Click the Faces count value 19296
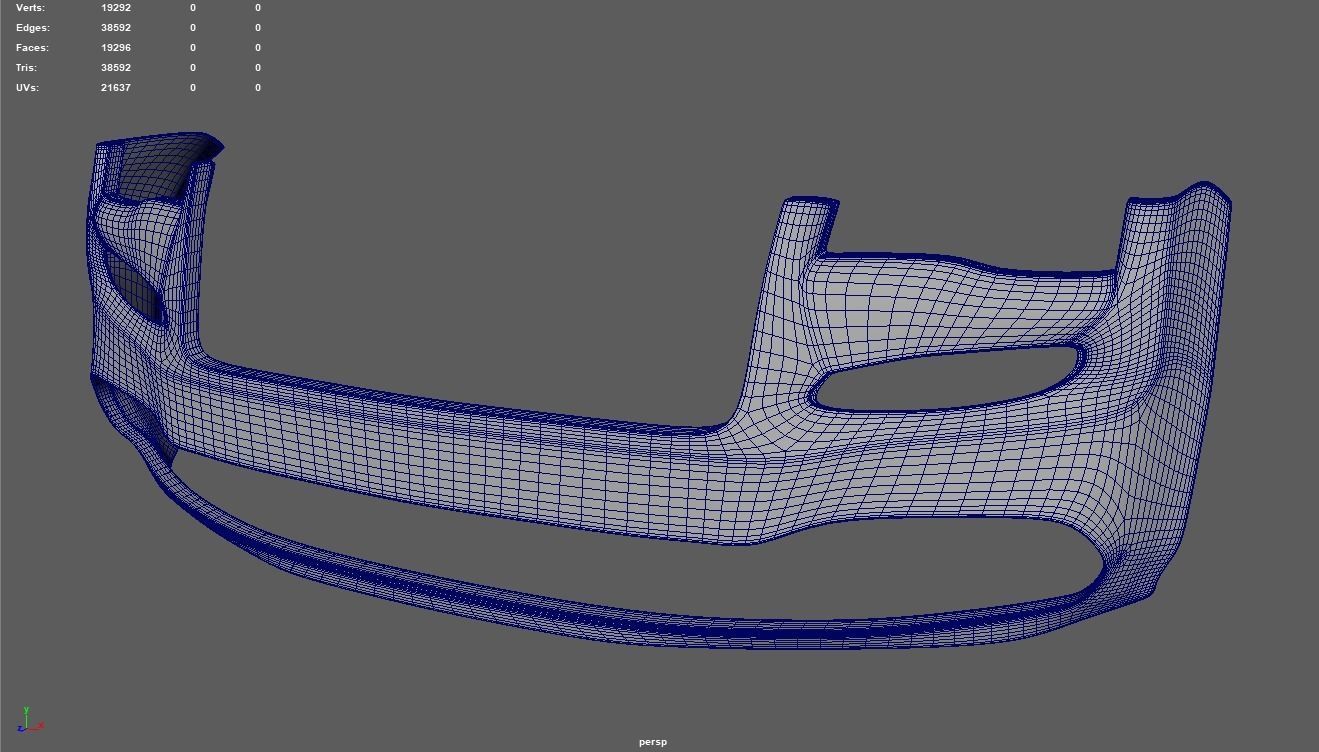Viewport: 1319px width, 752px height. point(116,48)
